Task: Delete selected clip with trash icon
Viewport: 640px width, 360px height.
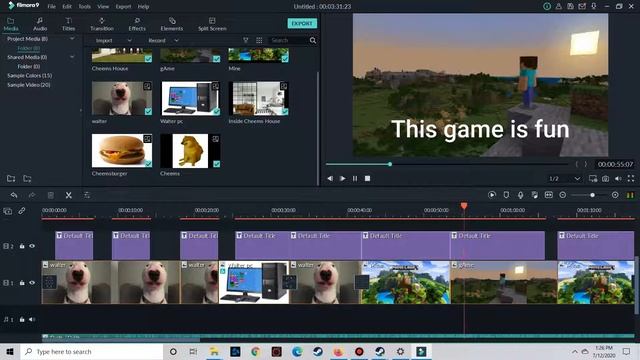Action: coord(51,195)
